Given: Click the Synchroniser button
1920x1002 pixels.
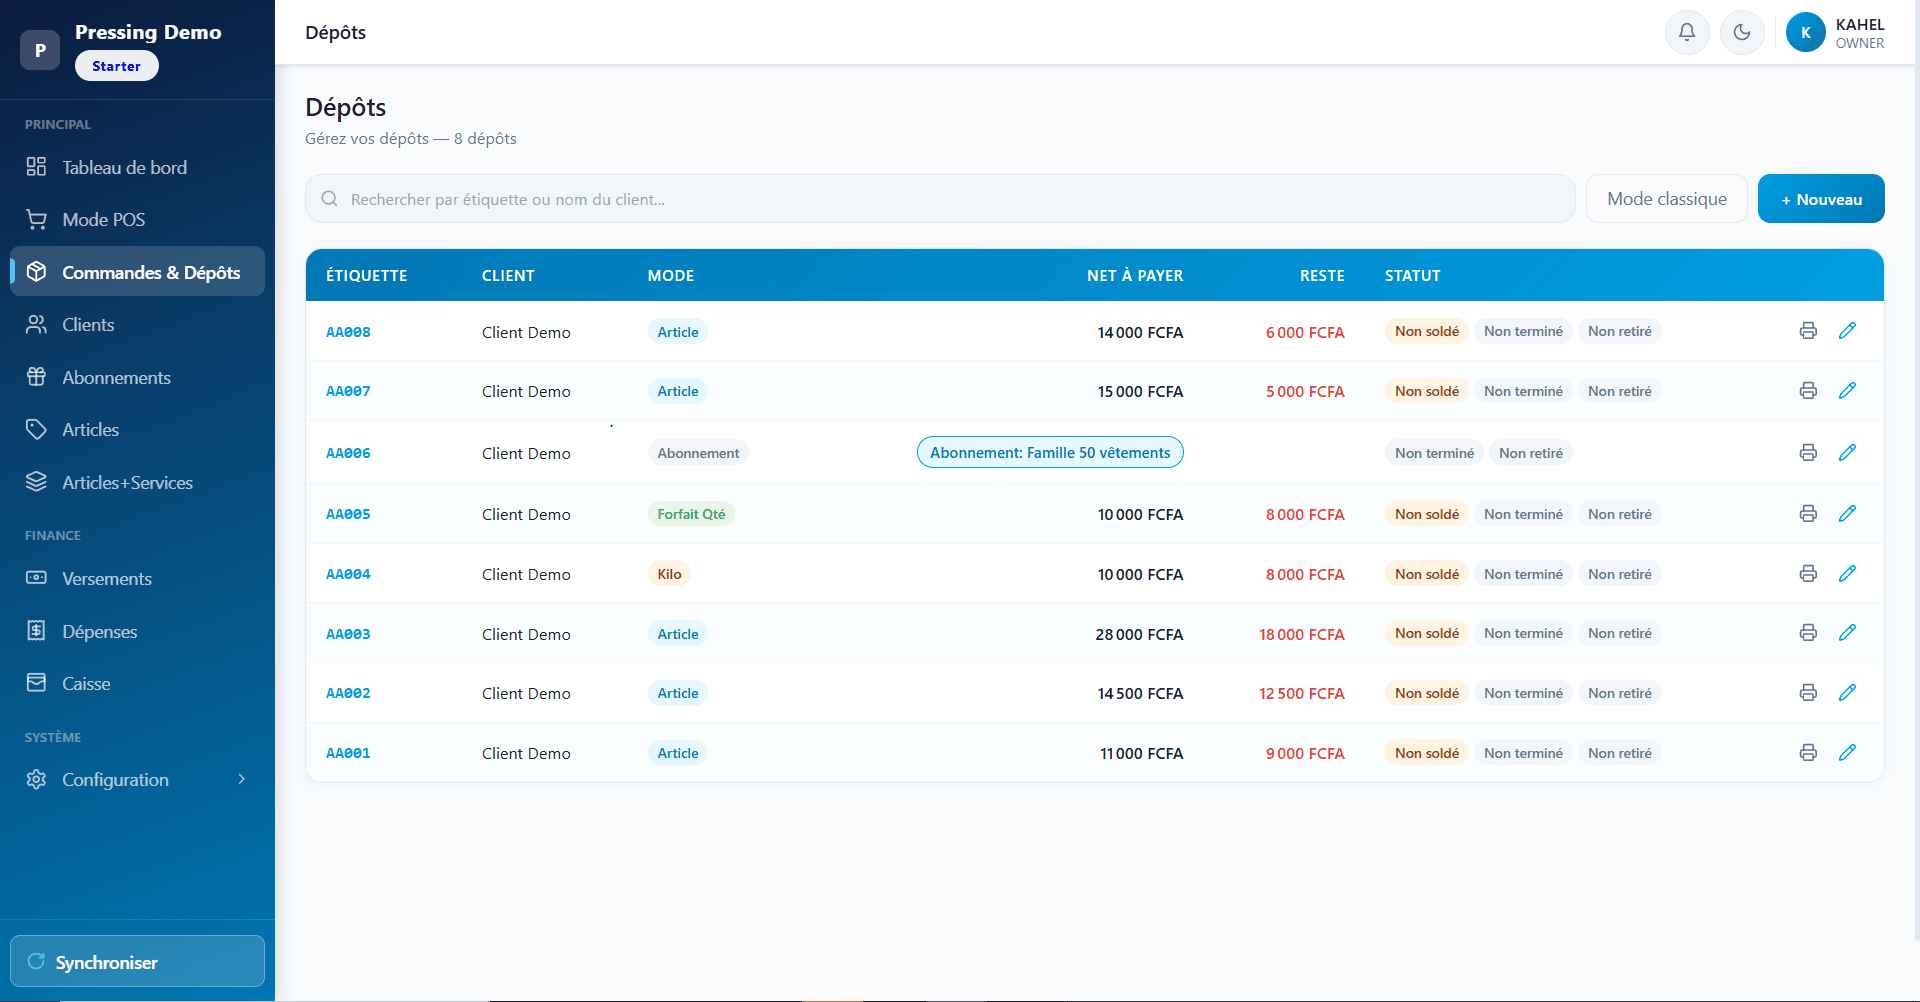Looking at the screenshot, I should (x=137, y=961).
